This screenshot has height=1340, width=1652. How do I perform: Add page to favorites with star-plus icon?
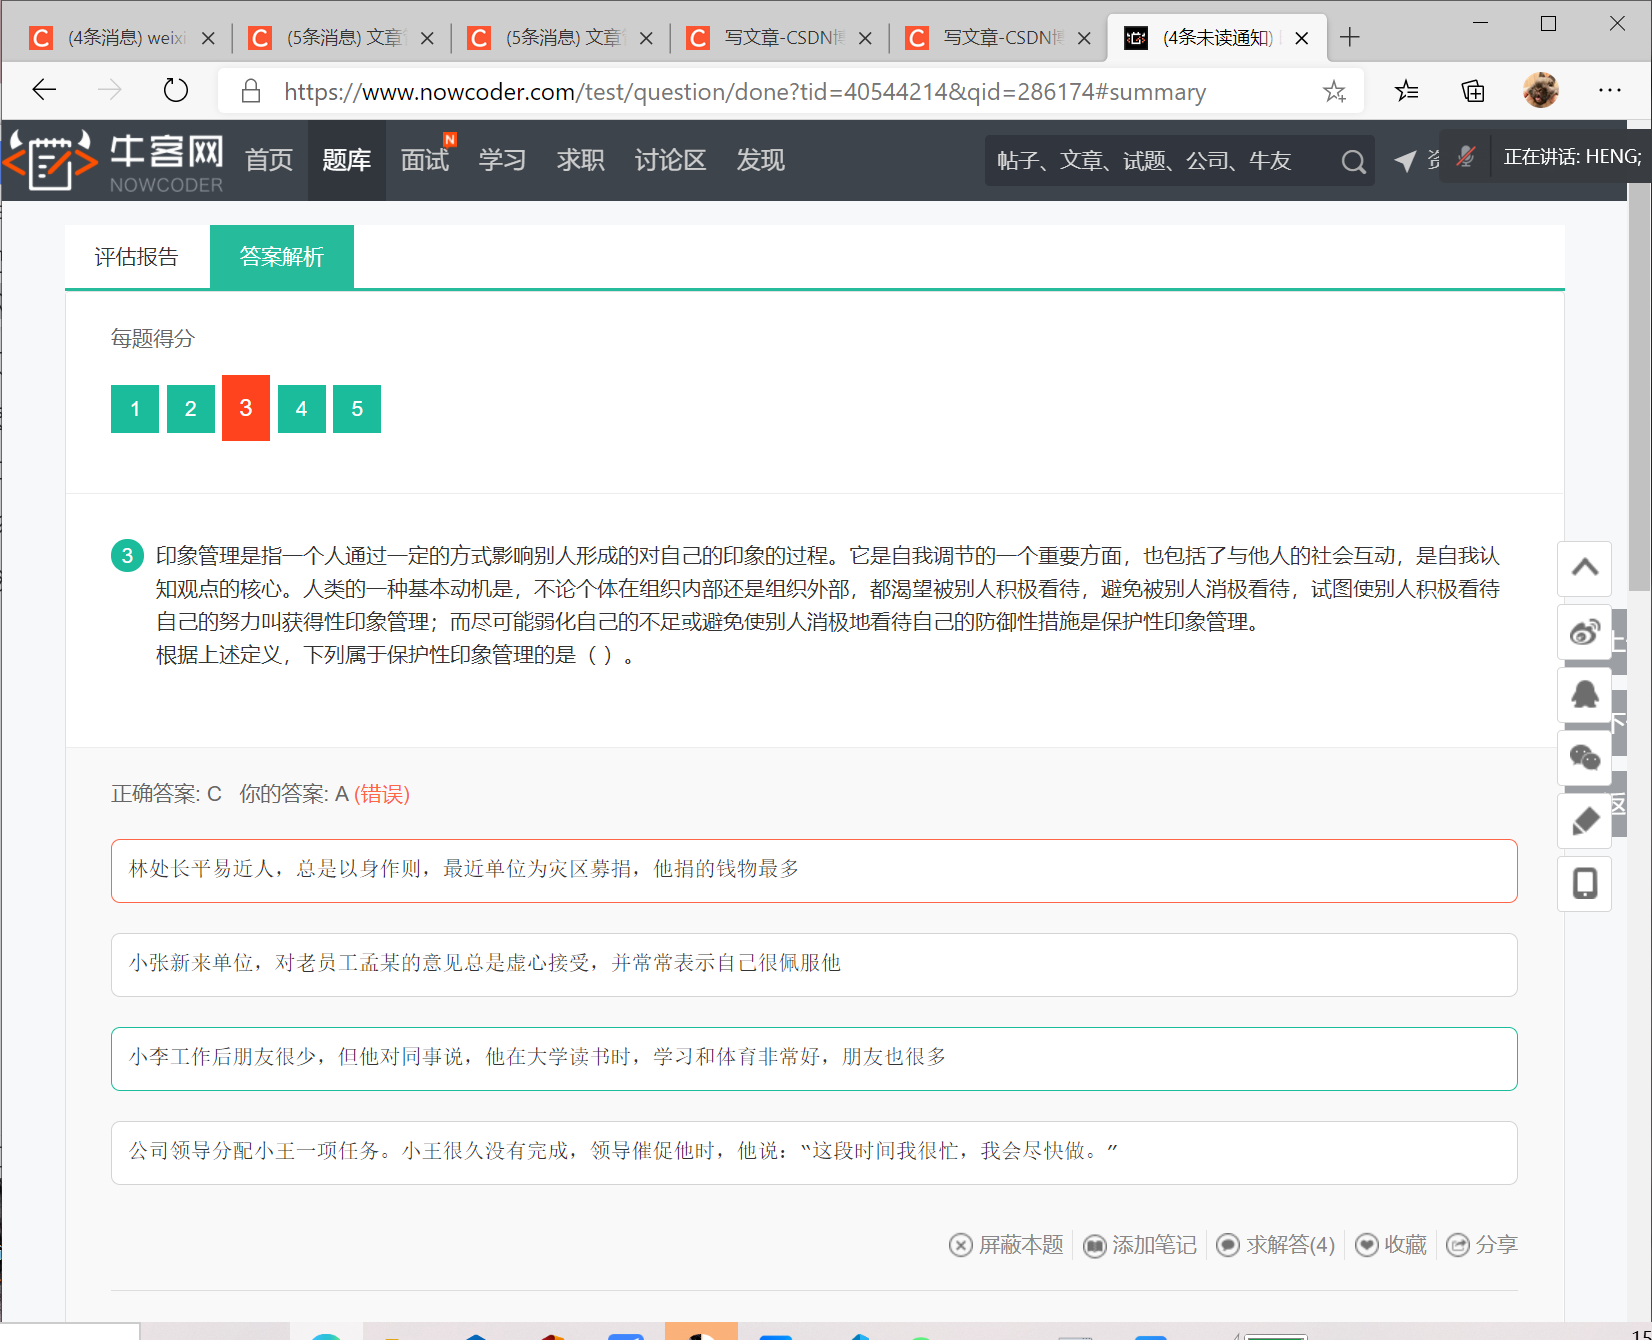pyautogui.click(x=1334, y=92)
